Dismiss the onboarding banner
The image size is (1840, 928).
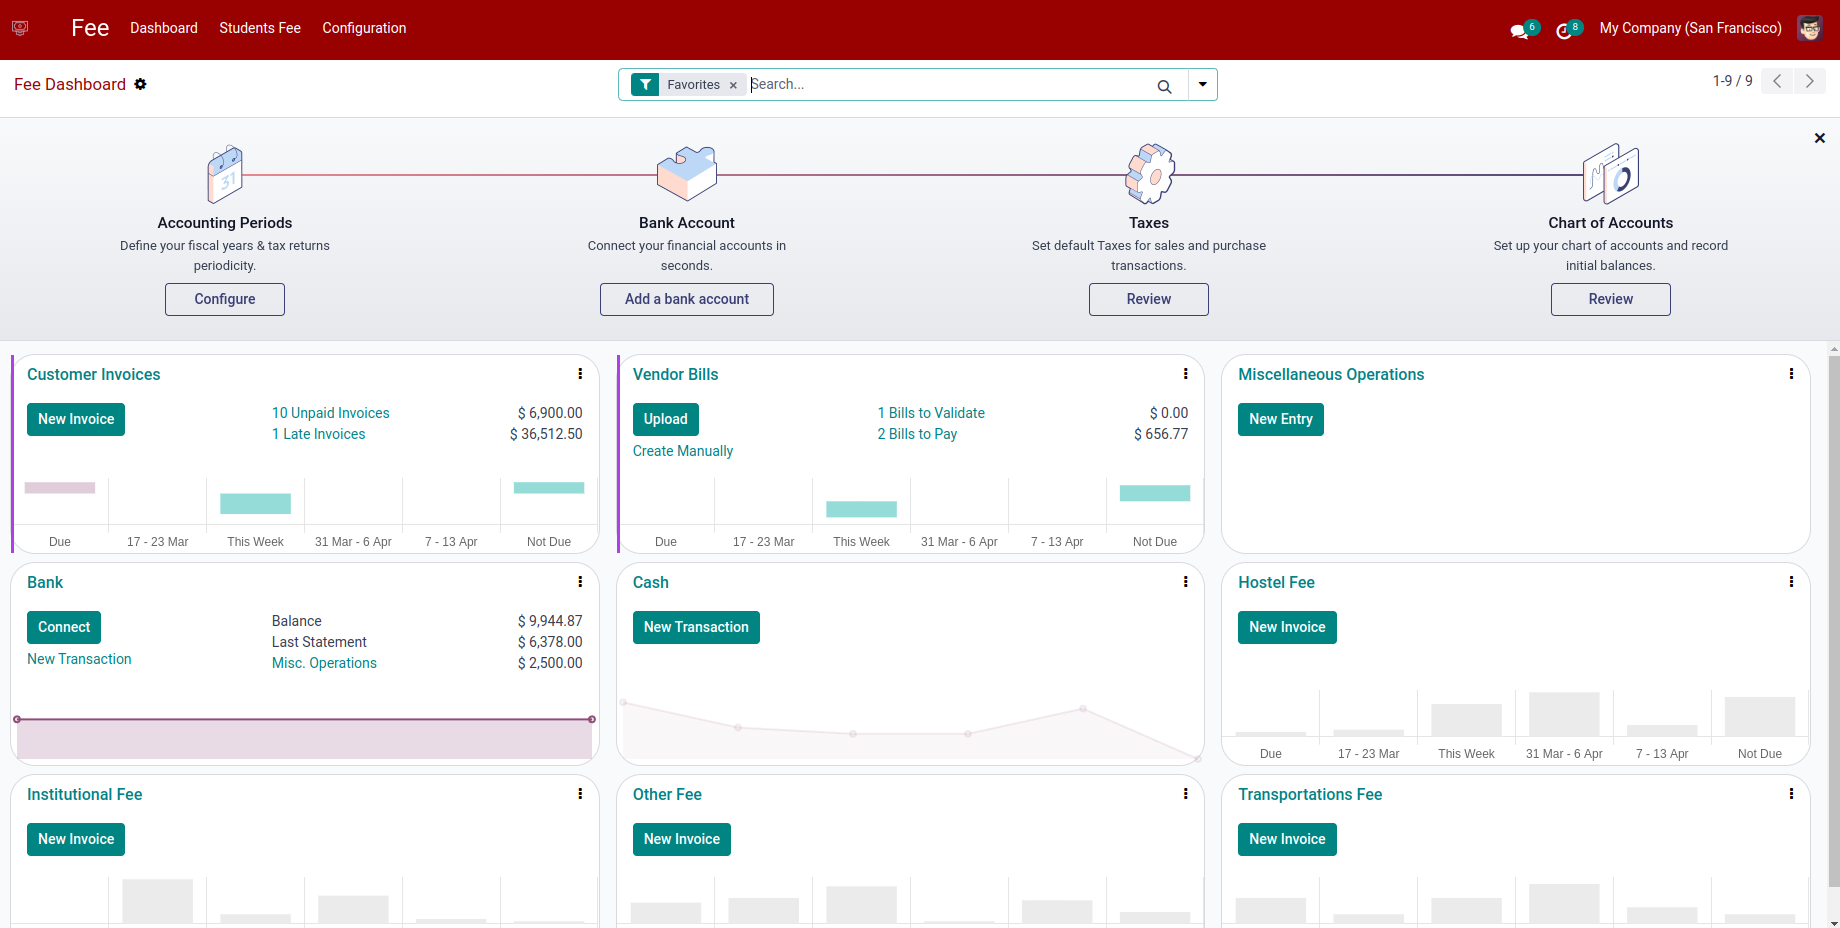coord(1819,138)
